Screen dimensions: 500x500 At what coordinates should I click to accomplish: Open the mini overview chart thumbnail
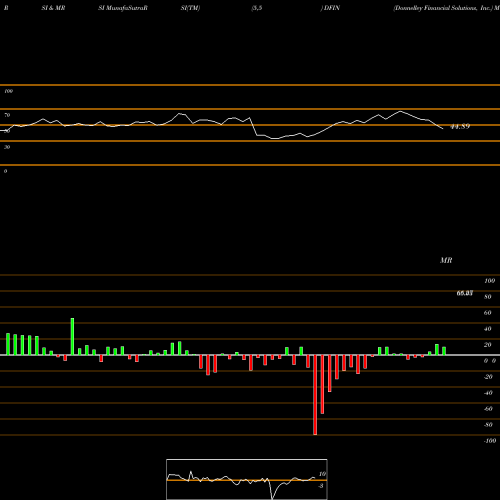[x=247, y=479]
